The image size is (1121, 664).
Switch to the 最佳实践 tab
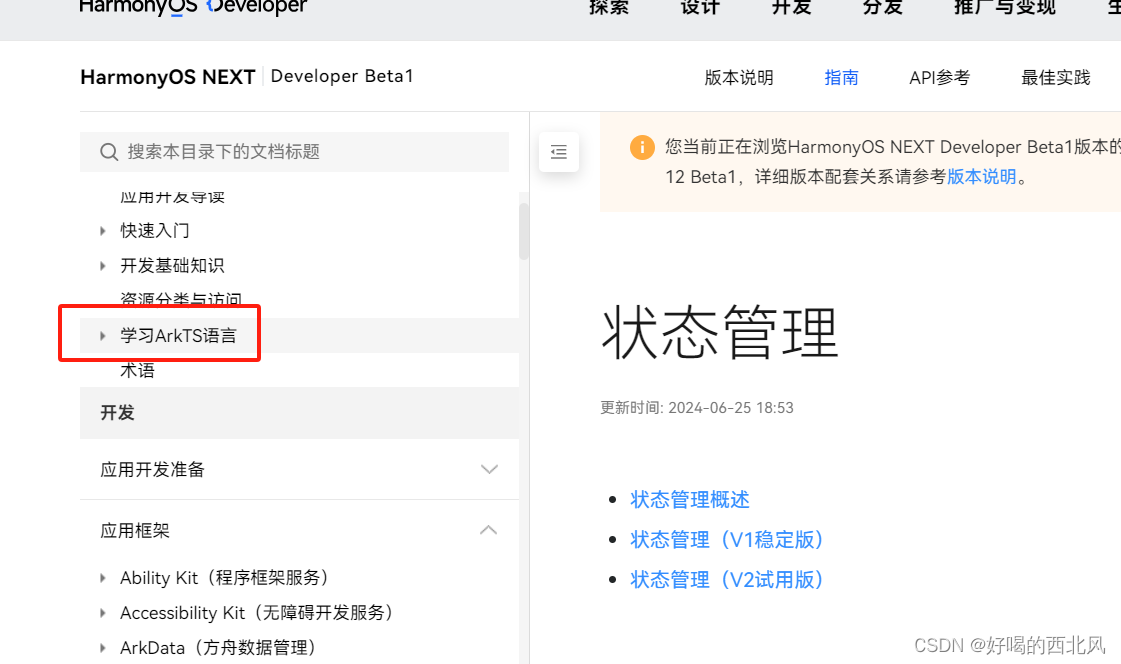[x=1055, y=77]
